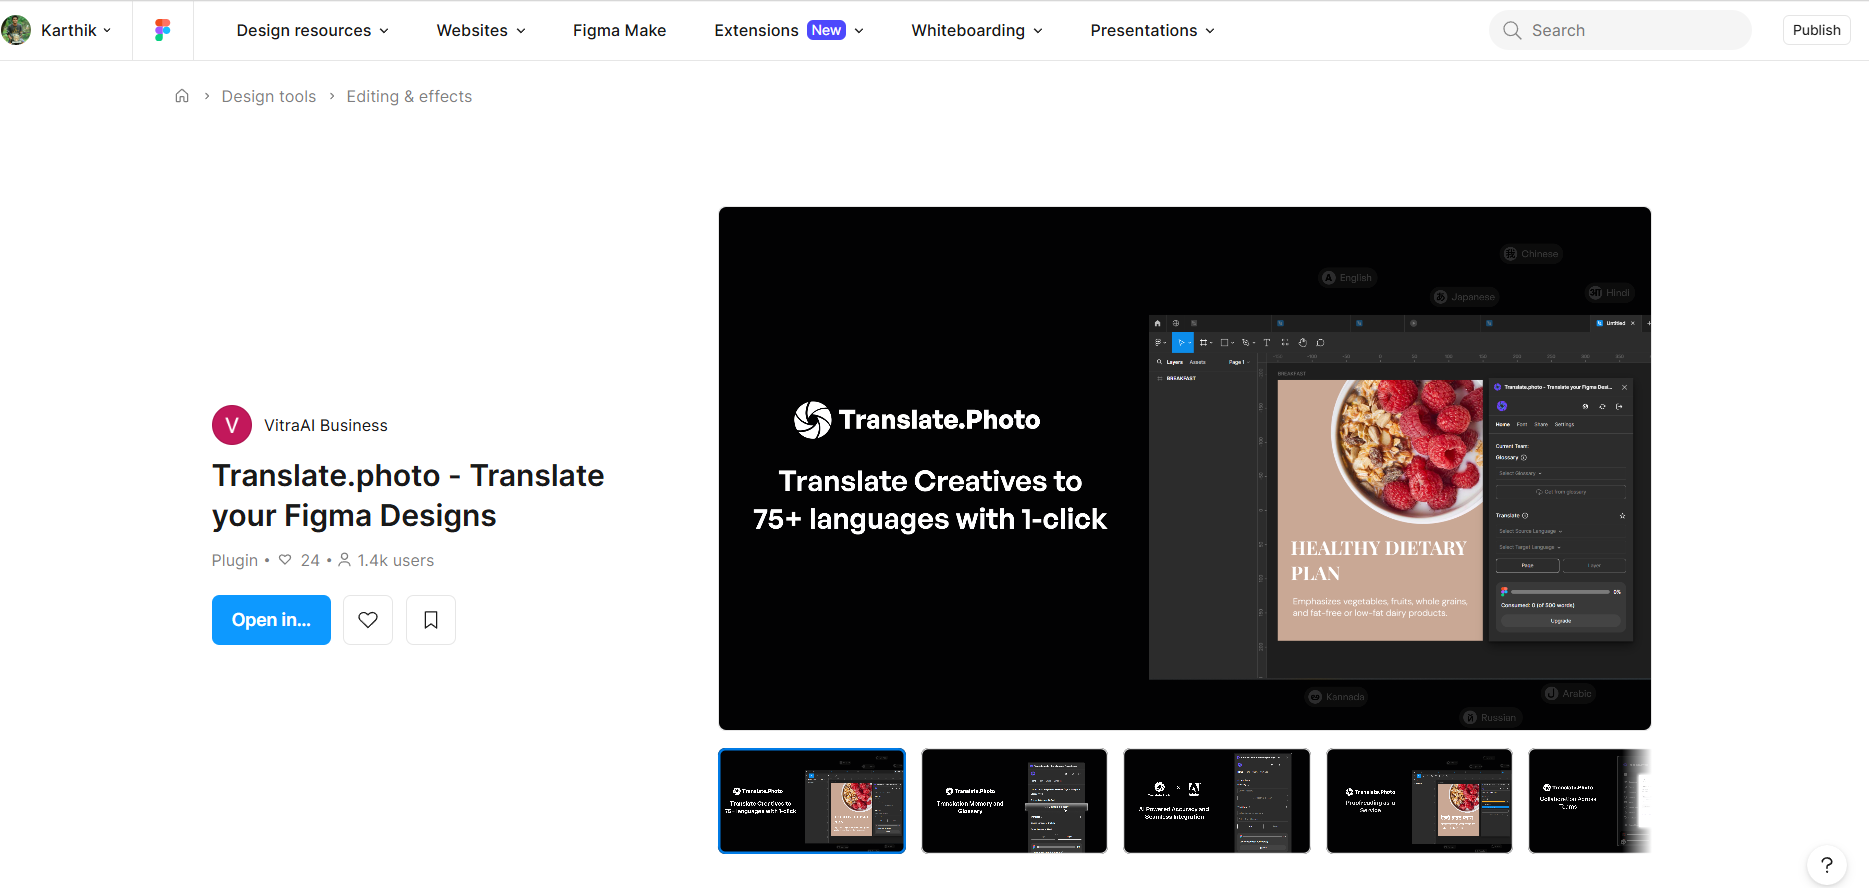
Task: Like the plugin with heart button
Action: pos(368,620)
